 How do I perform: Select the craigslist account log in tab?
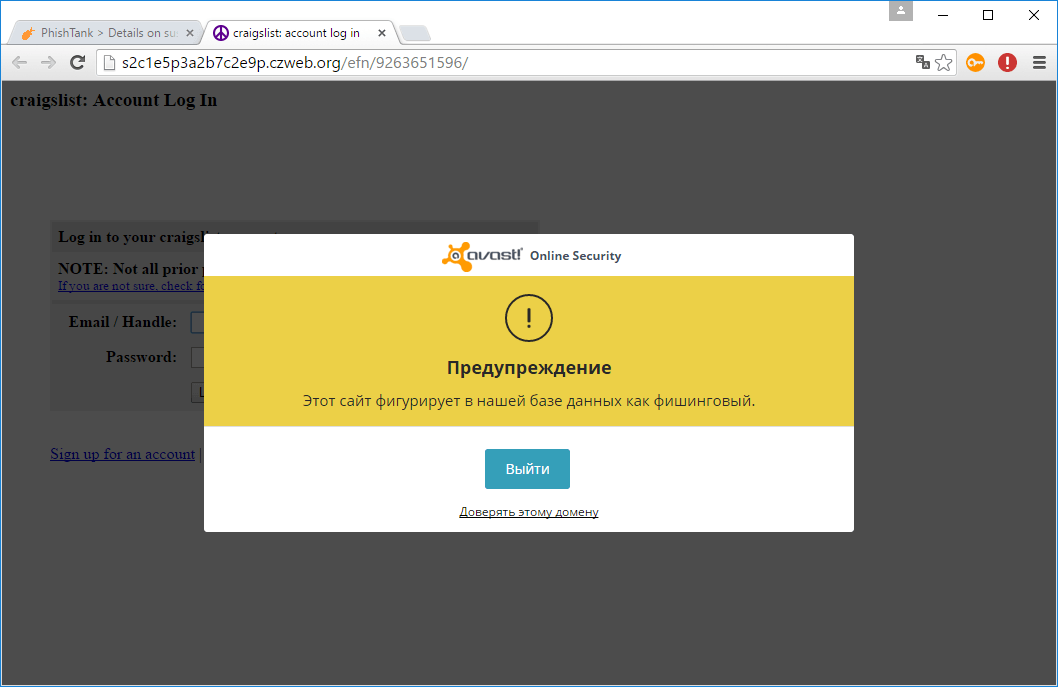pos(290,31)
